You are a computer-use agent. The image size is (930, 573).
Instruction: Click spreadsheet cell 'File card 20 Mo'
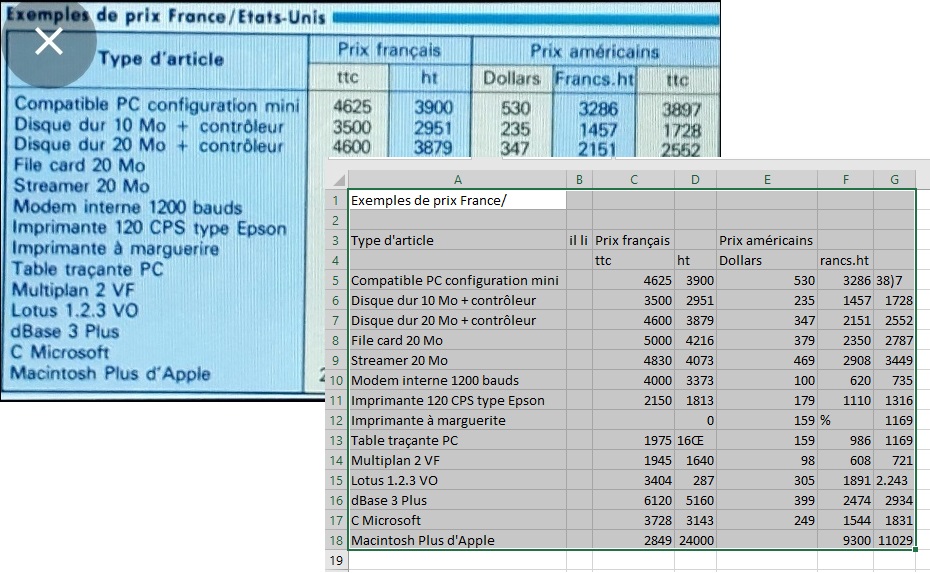(x=457, y=340)
